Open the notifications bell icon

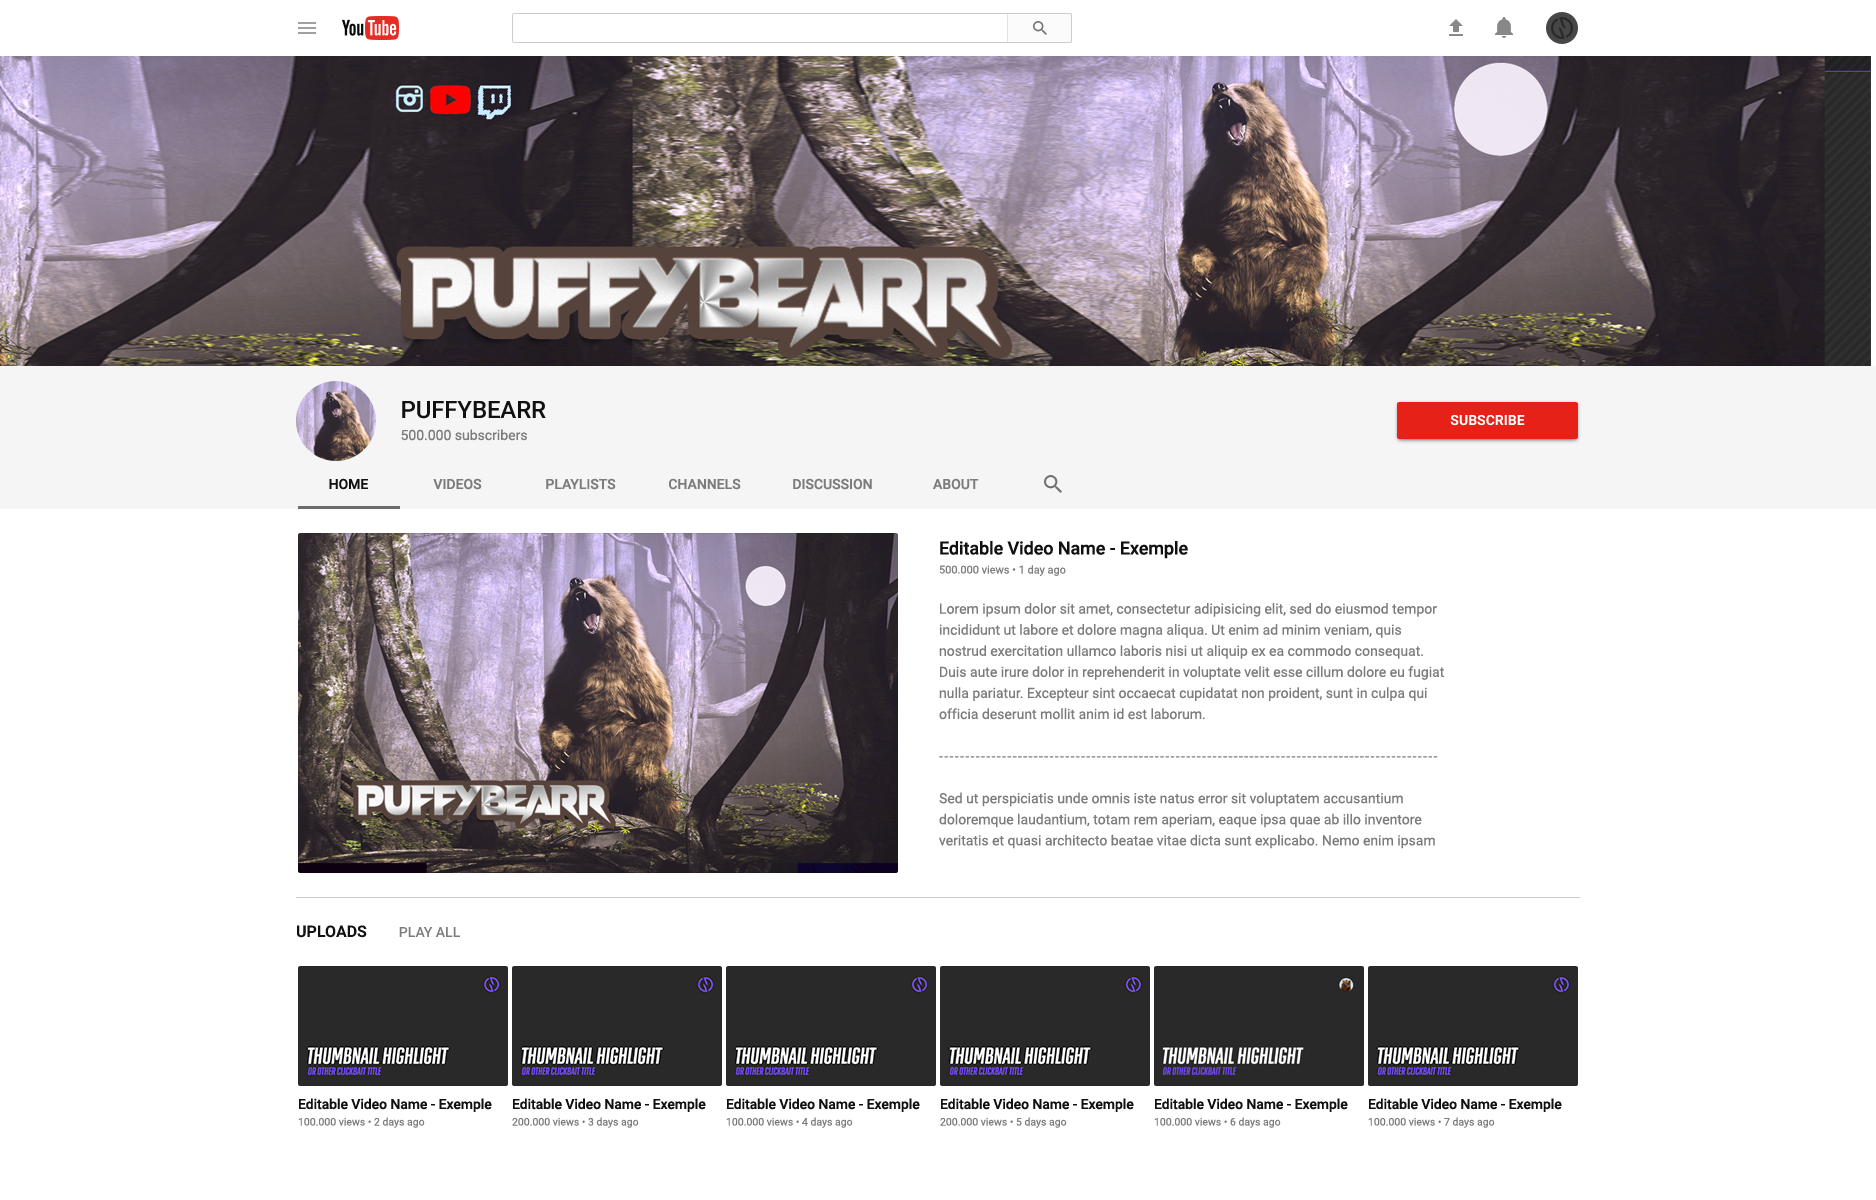tap(1504, 28)
